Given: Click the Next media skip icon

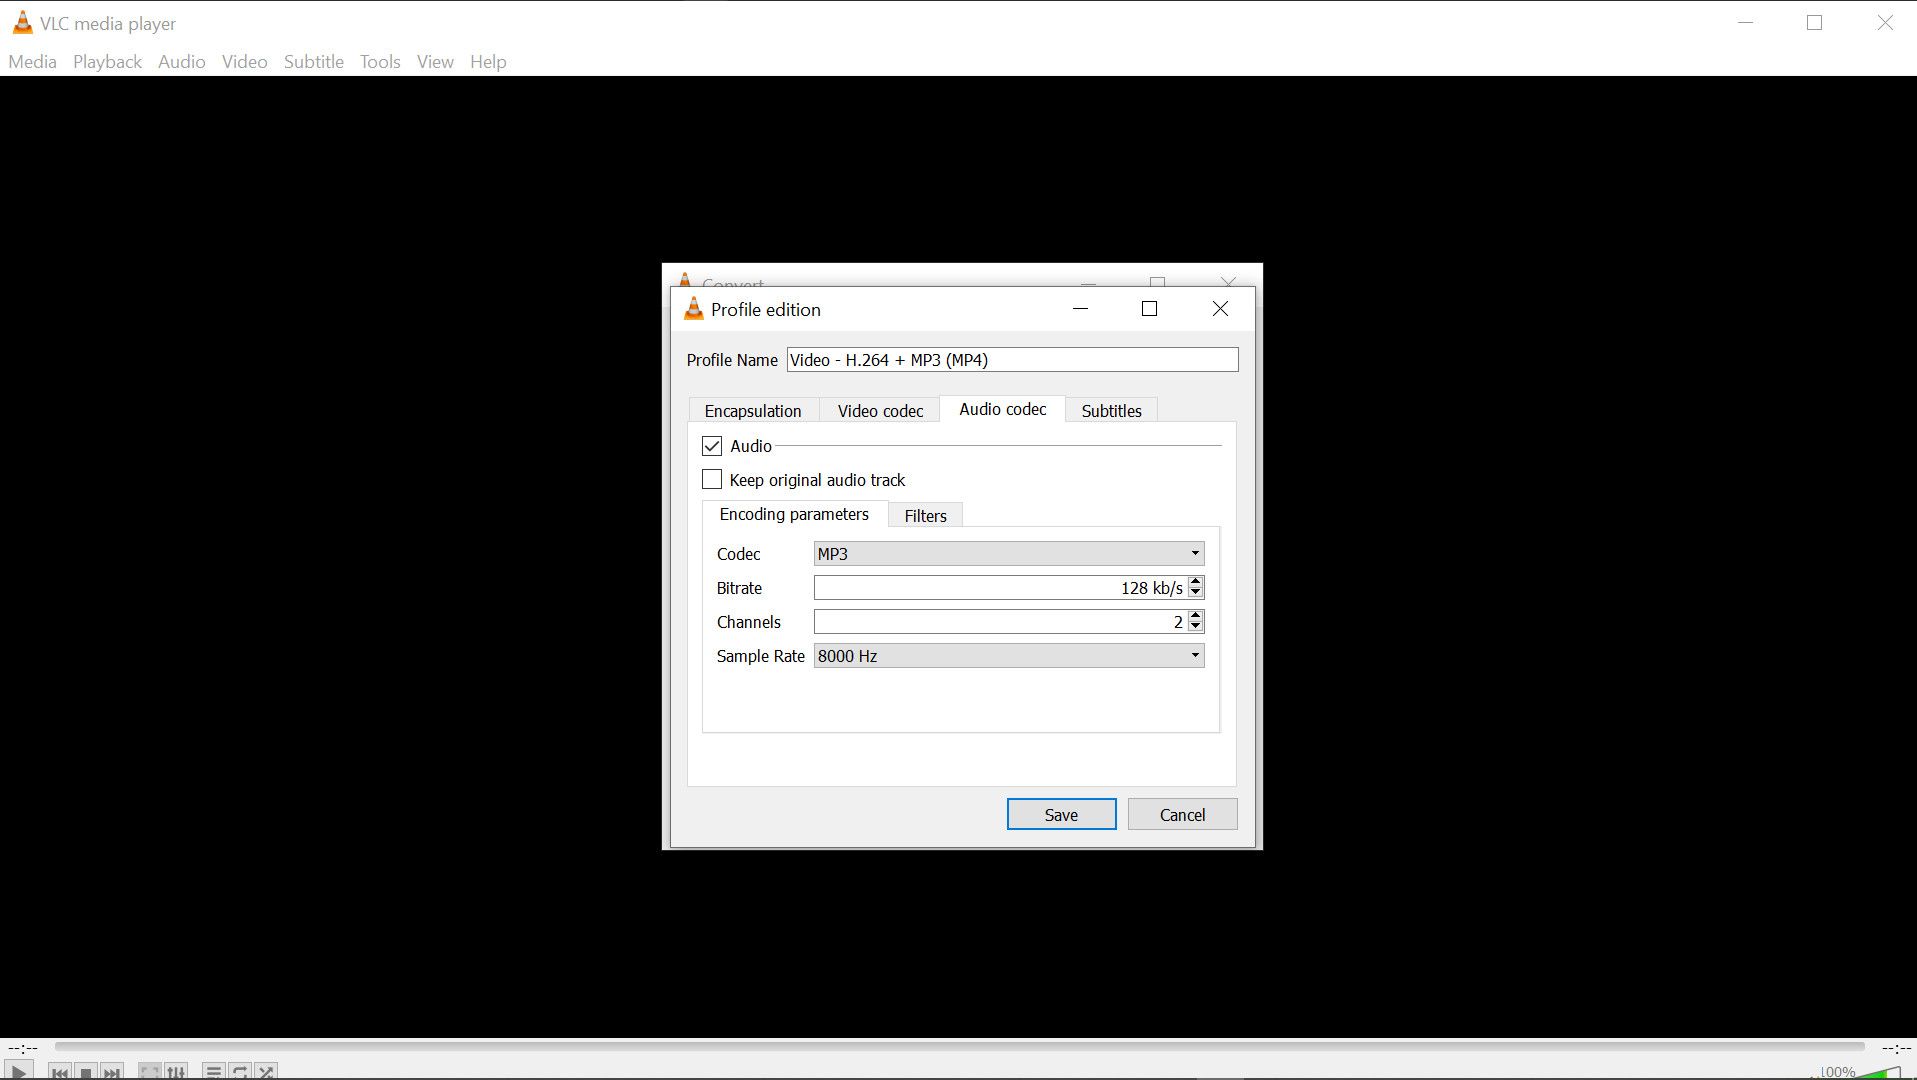Looking at the screenshot, I should 113,1071.
